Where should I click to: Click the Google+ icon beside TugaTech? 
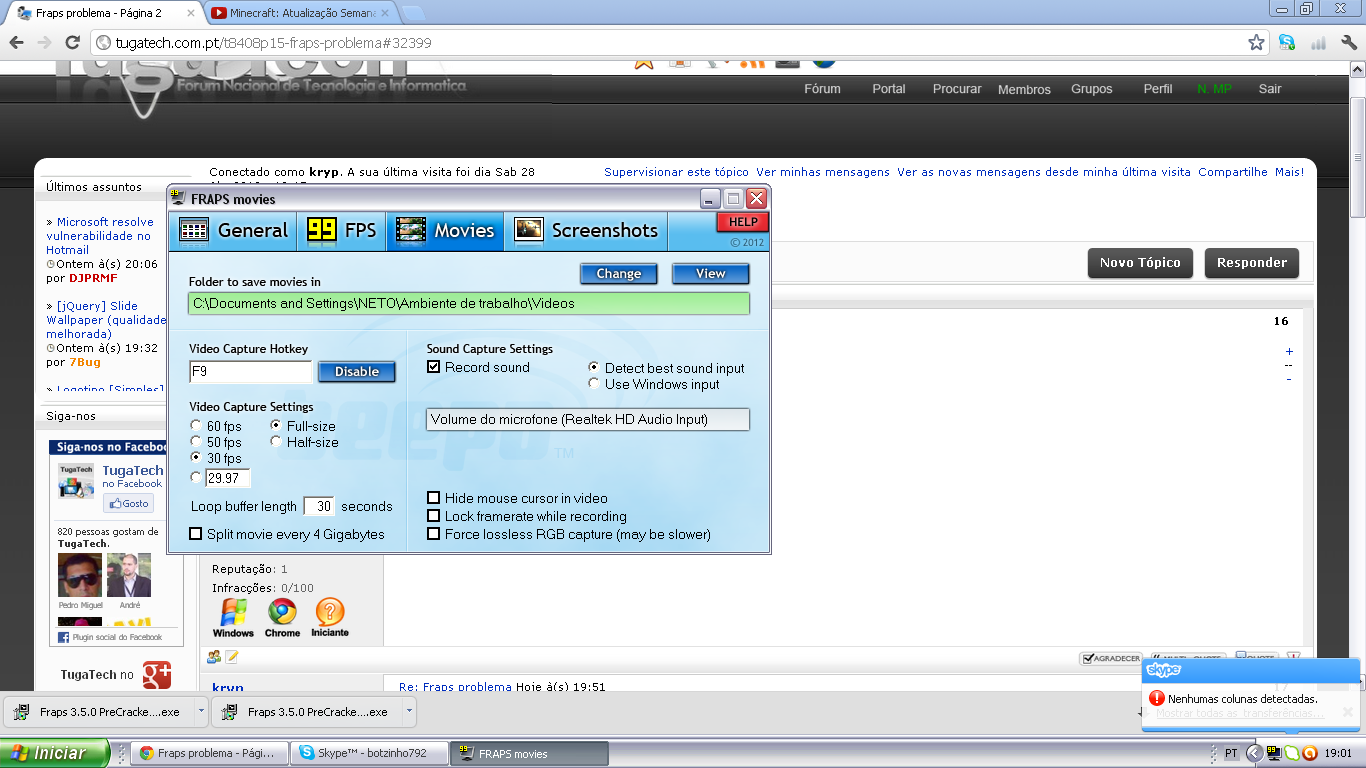tap(156, 675)
